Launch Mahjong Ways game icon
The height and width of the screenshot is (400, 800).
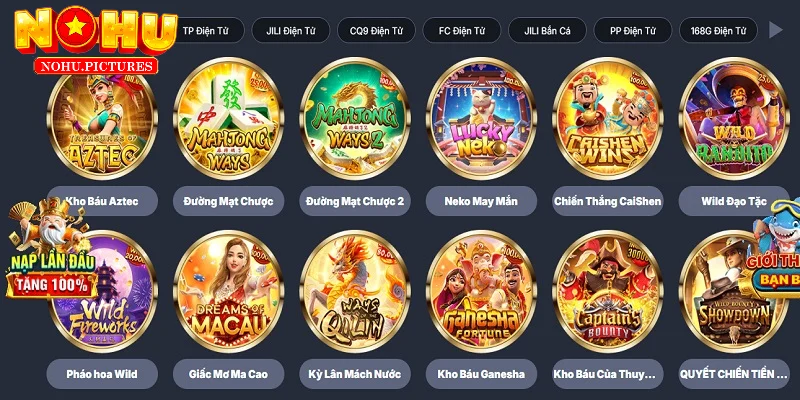click(x=229, y=119)
